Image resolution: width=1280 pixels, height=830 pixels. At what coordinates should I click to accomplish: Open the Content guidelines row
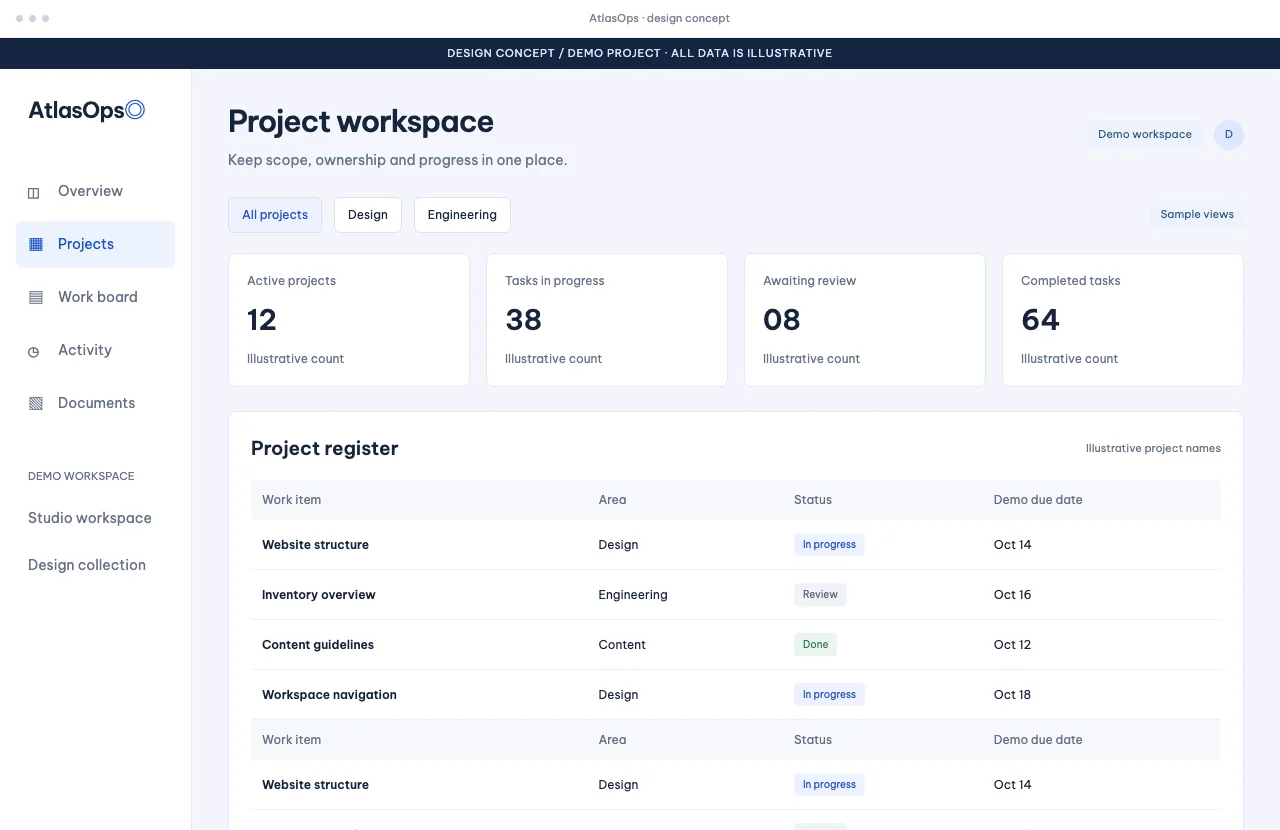pos(736,645)
